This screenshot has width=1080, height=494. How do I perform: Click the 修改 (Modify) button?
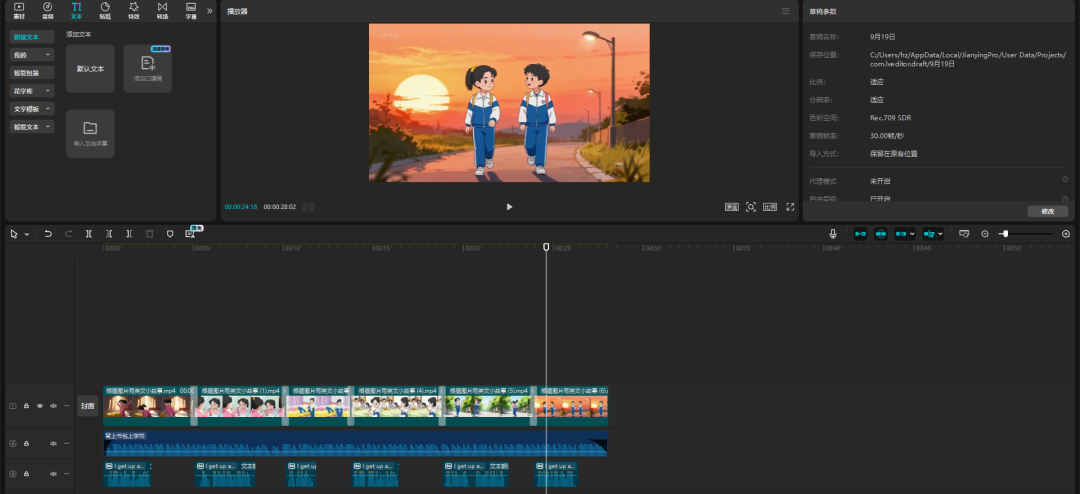(1047, 211)
